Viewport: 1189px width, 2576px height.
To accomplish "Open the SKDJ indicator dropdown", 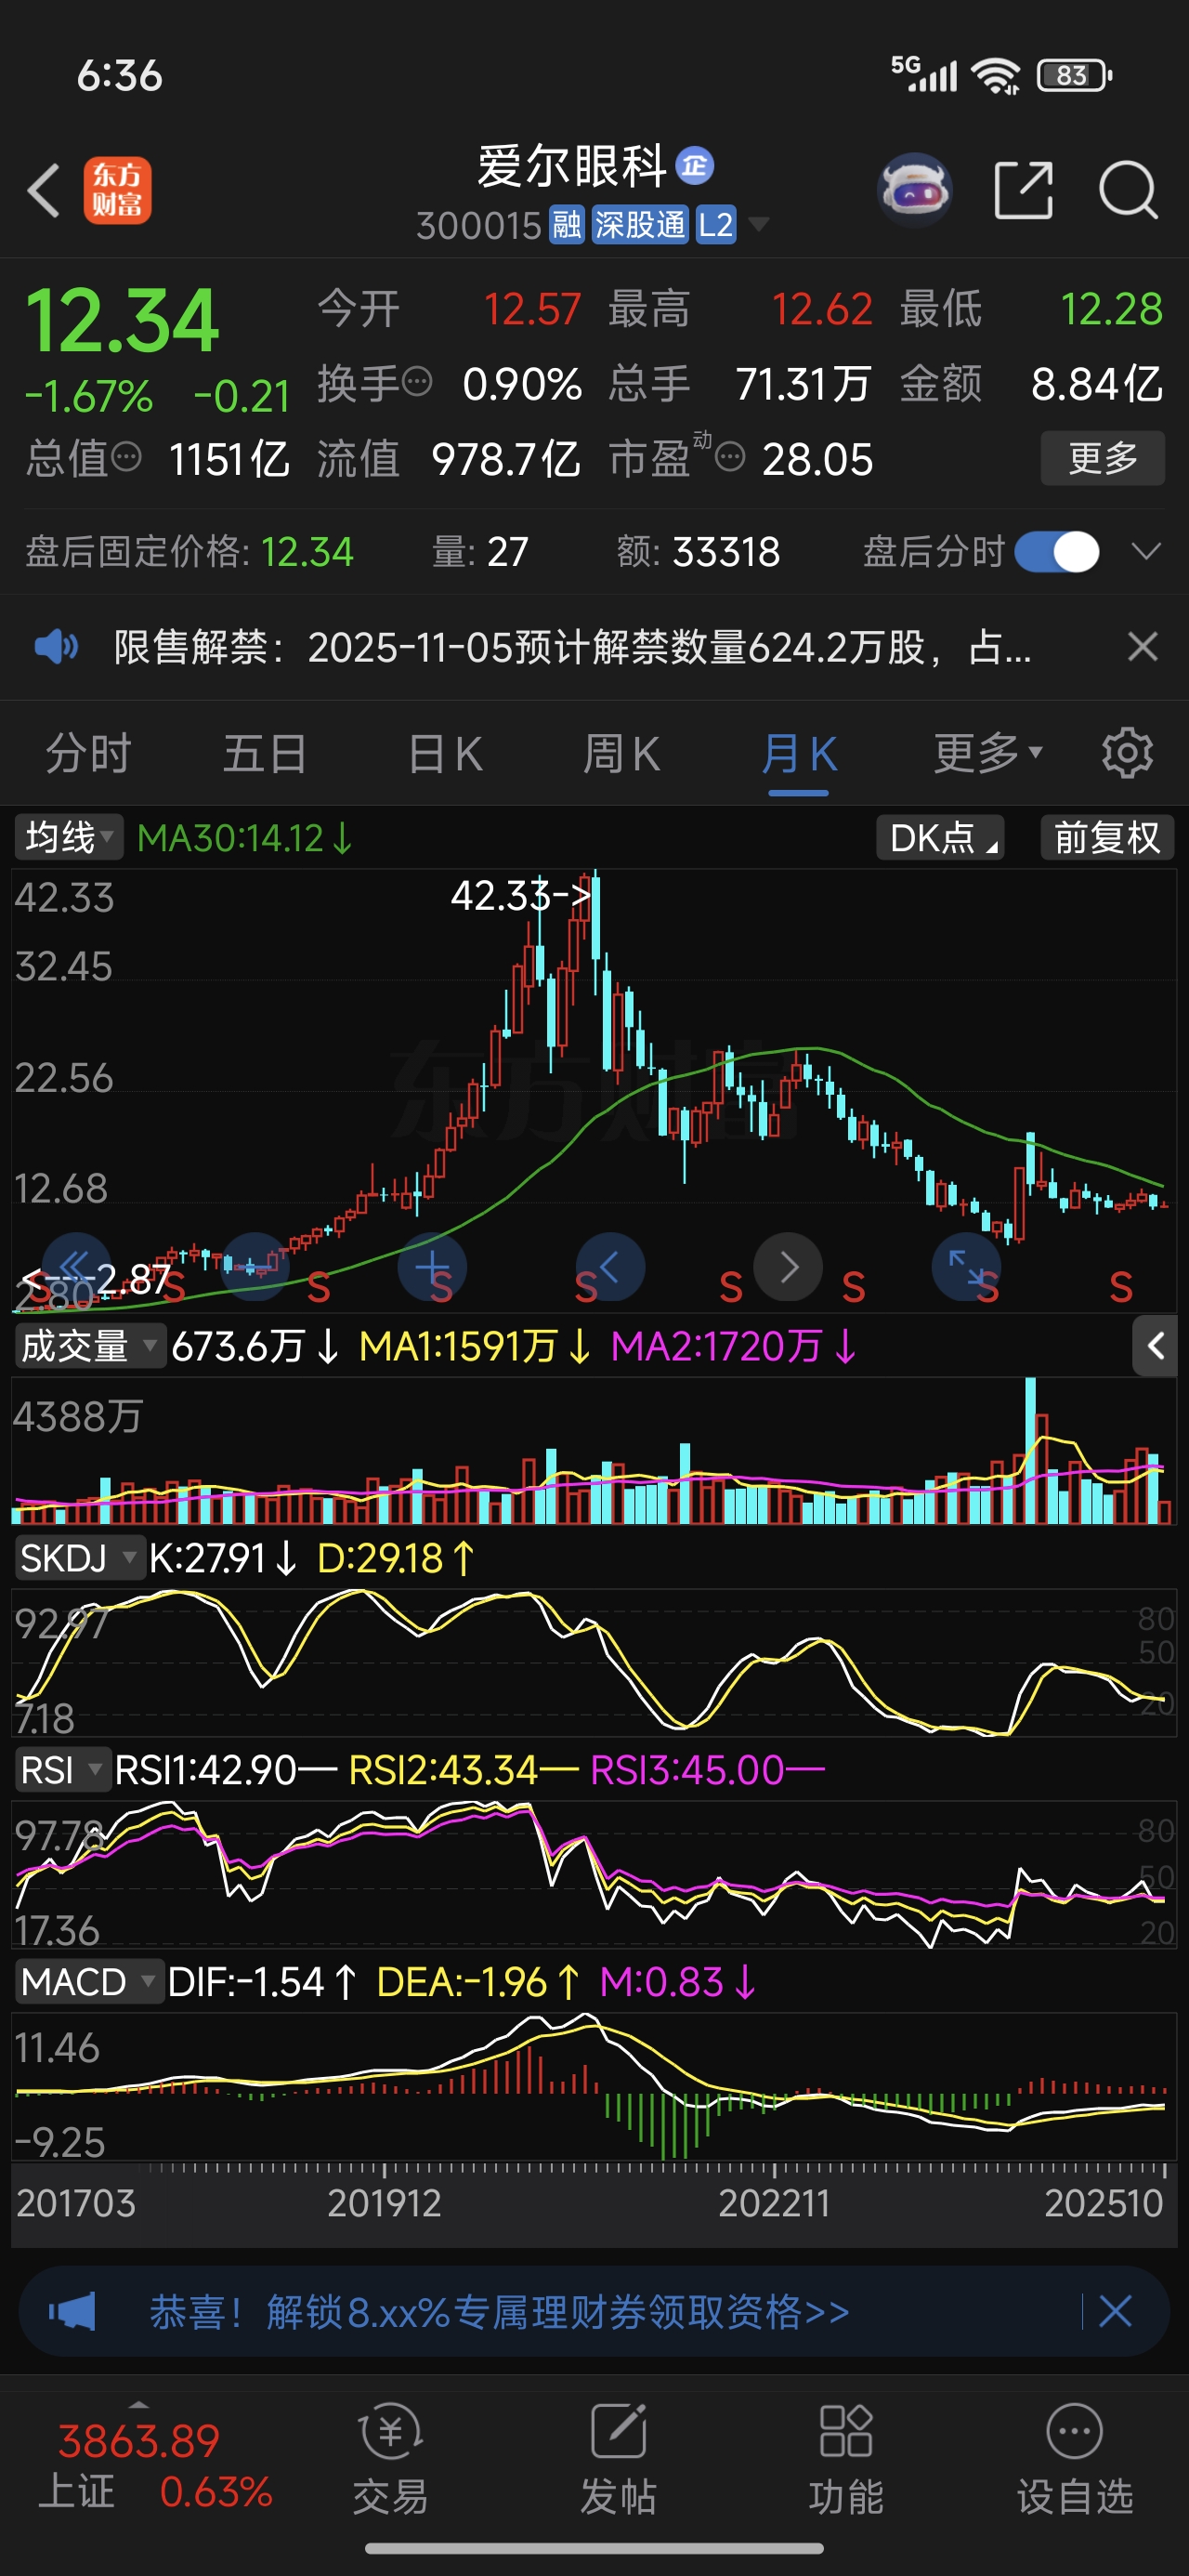I will (79, 1558).
